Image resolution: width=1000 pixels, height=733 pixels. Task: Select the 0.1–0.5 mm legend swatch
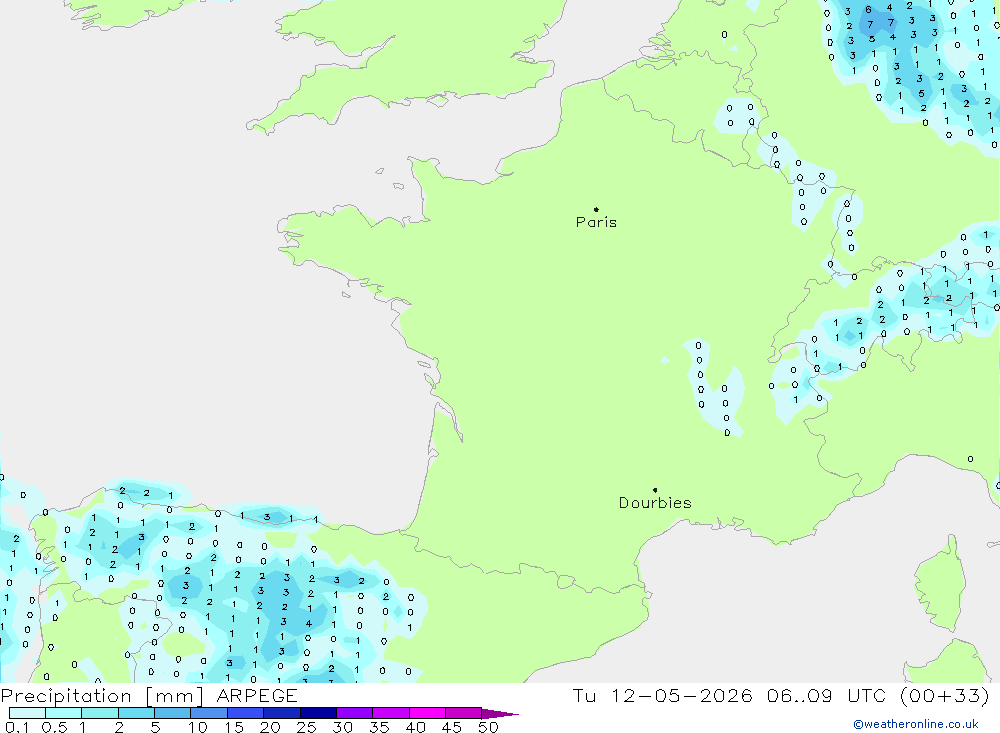(27, 713)
